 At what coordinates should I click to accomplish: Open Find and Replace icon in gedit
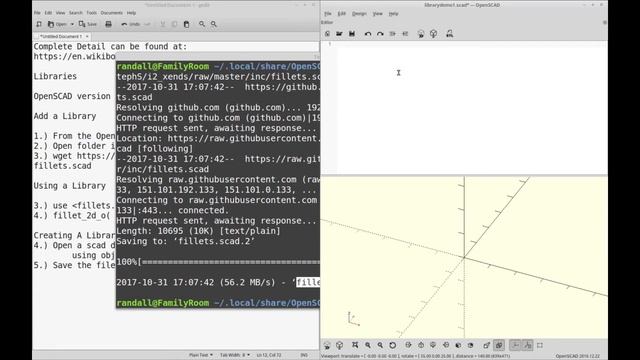213,24
